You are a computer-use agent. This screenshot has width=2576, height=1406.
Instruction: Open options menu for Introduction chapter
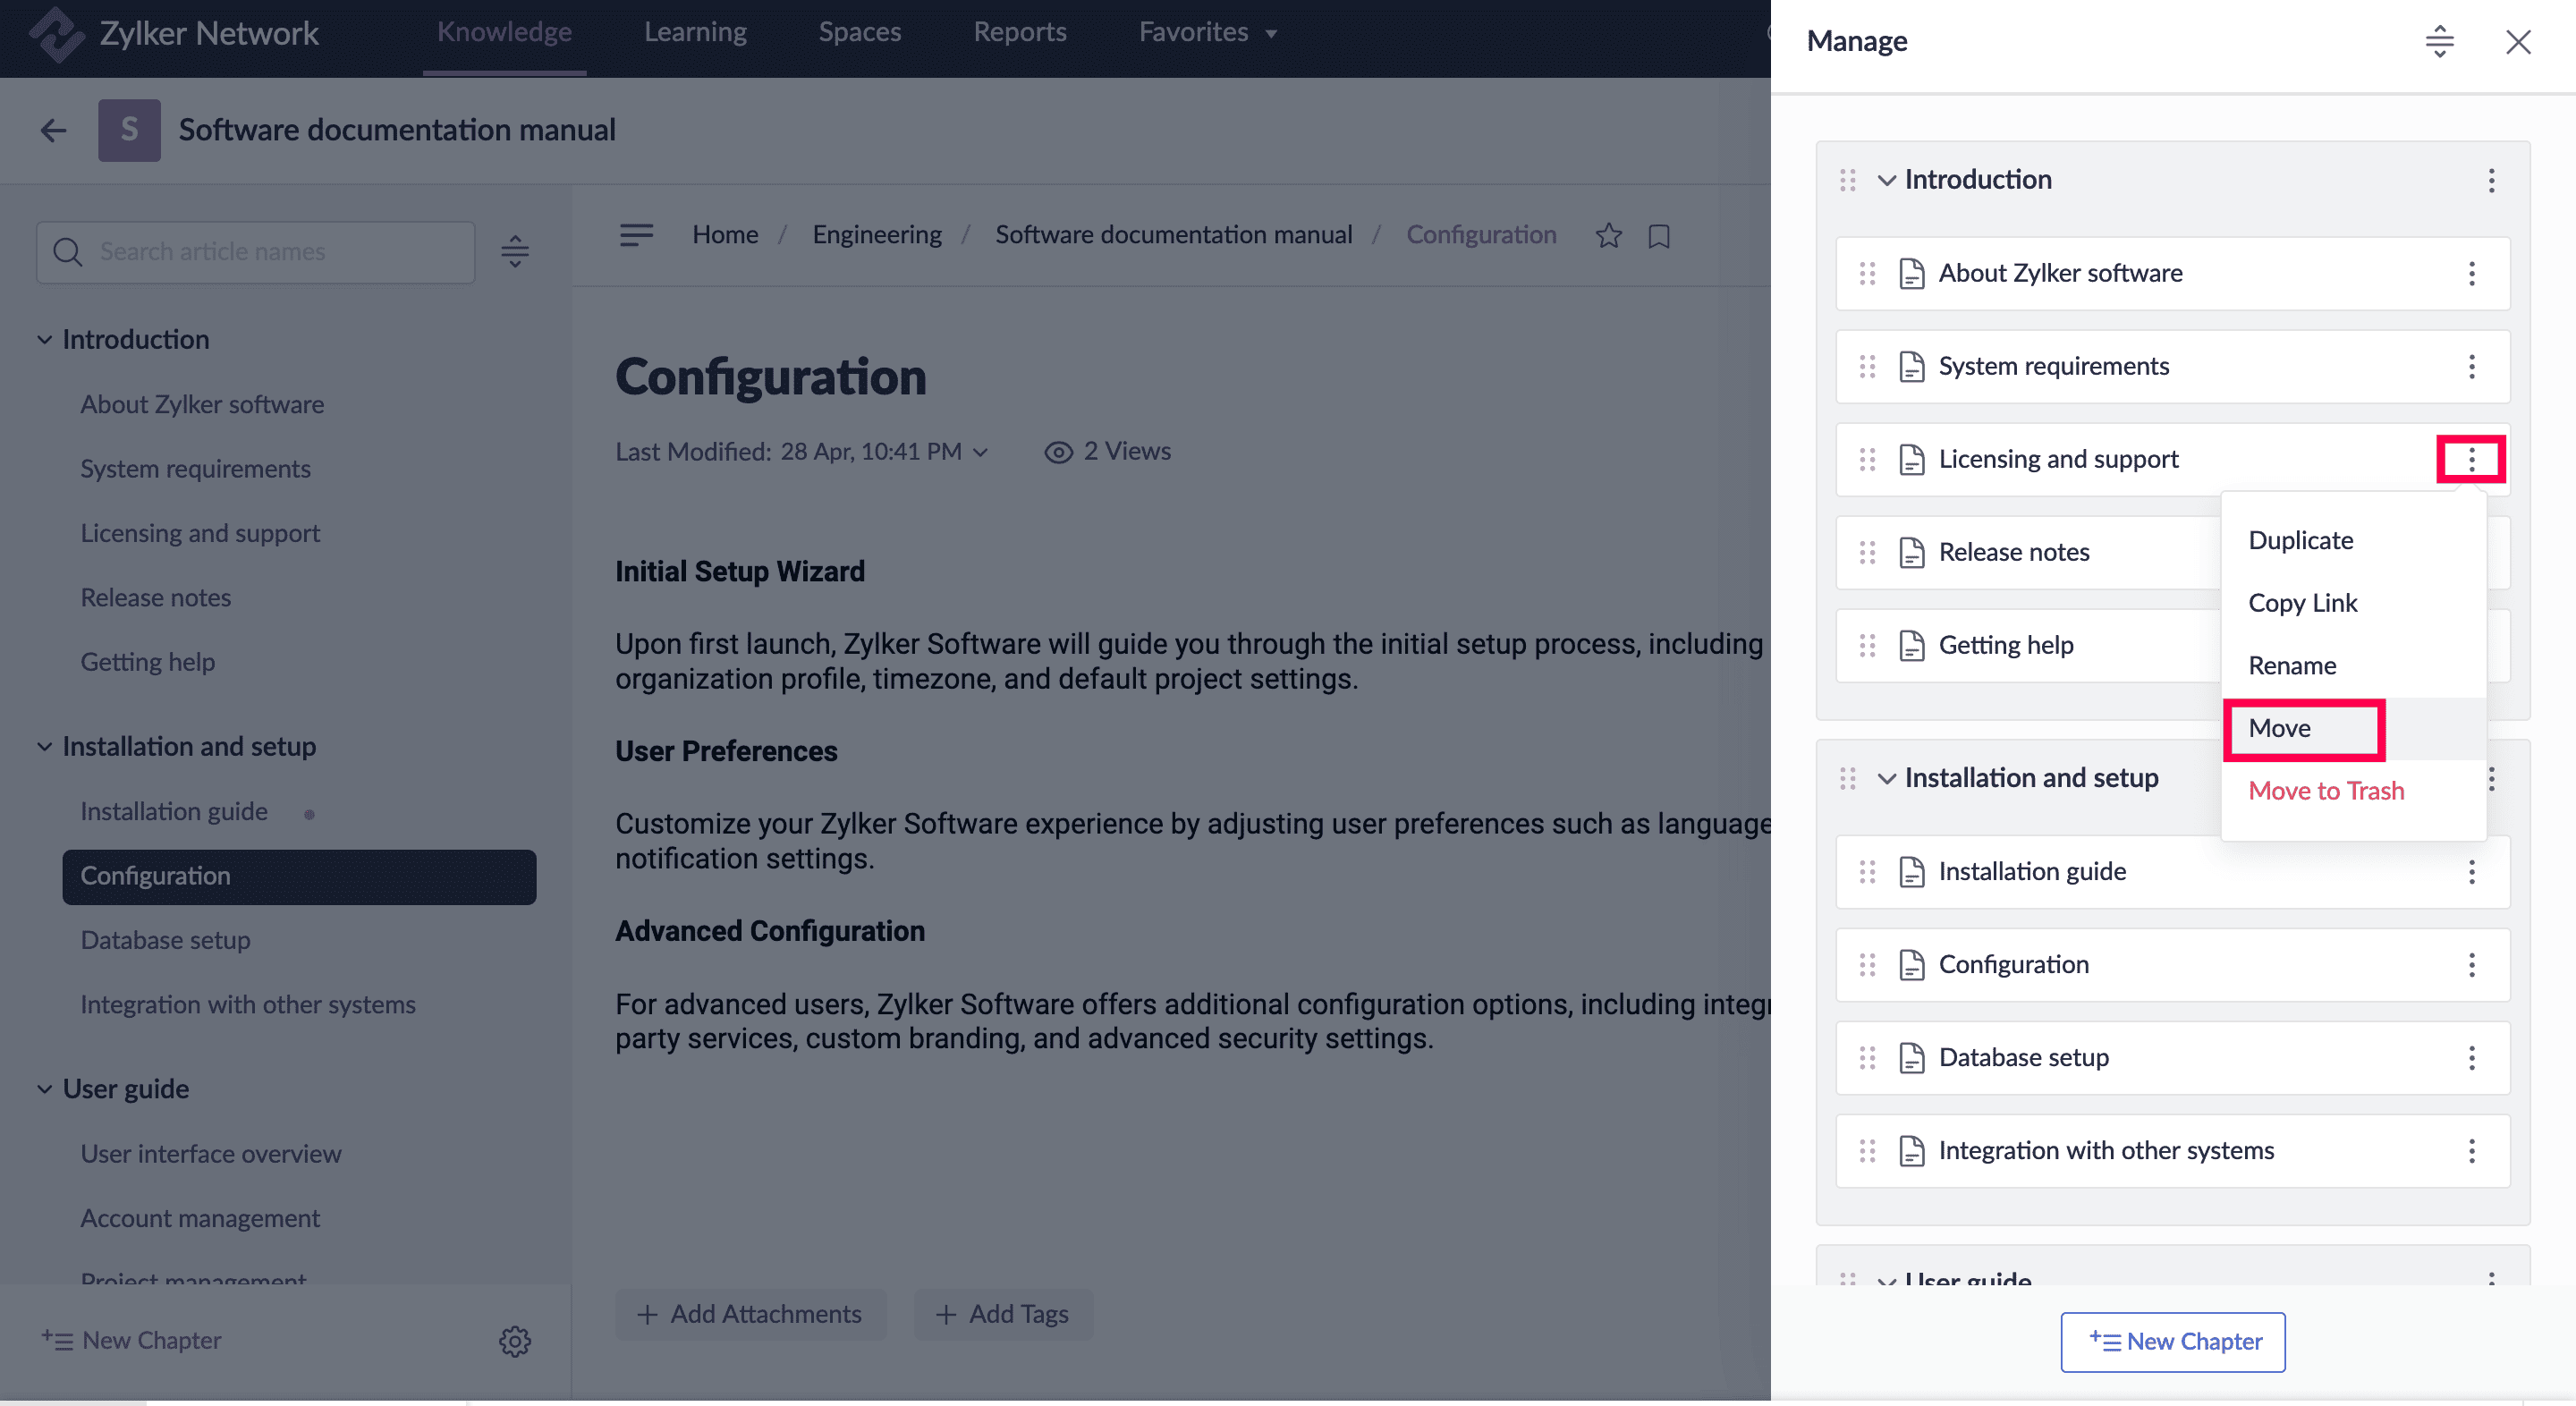click(x=2491, y=180)
